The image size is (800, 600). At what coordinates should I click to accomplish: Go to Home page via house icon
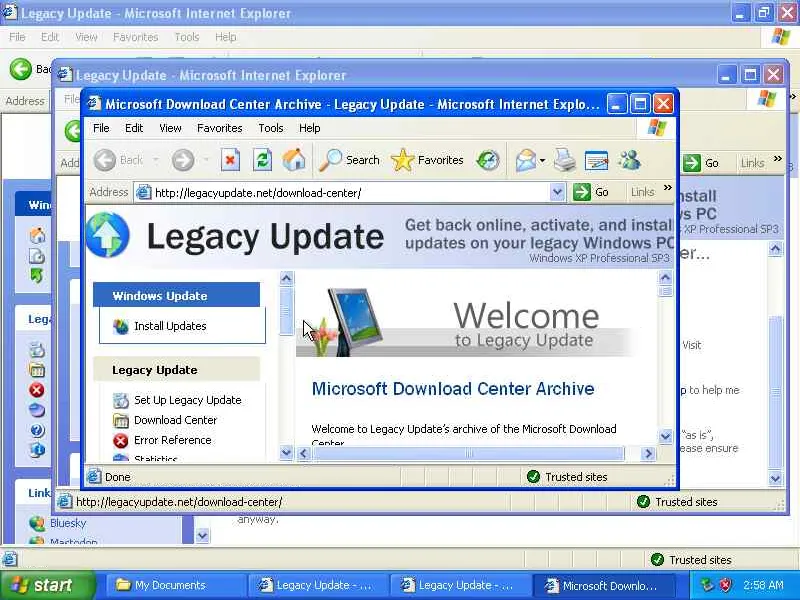pyautogui.click(x=294, y=160)
